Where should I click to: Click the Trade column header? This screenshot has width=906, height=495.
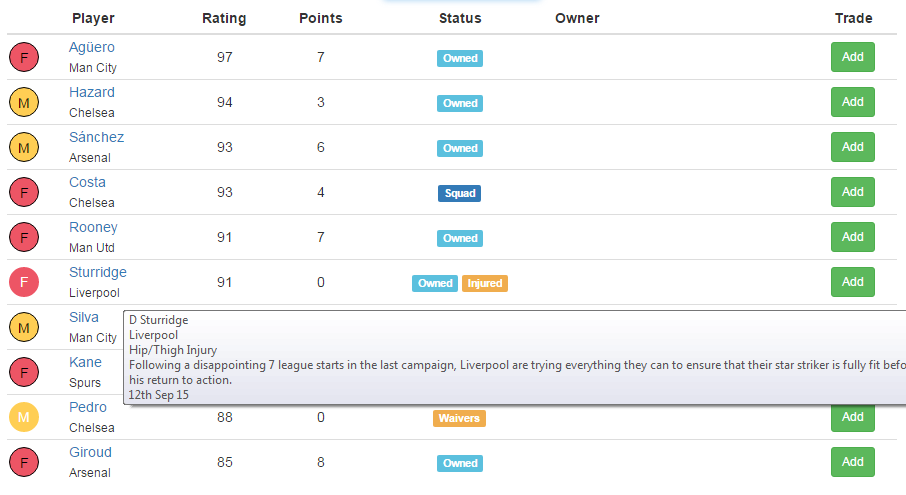point(853,18)
